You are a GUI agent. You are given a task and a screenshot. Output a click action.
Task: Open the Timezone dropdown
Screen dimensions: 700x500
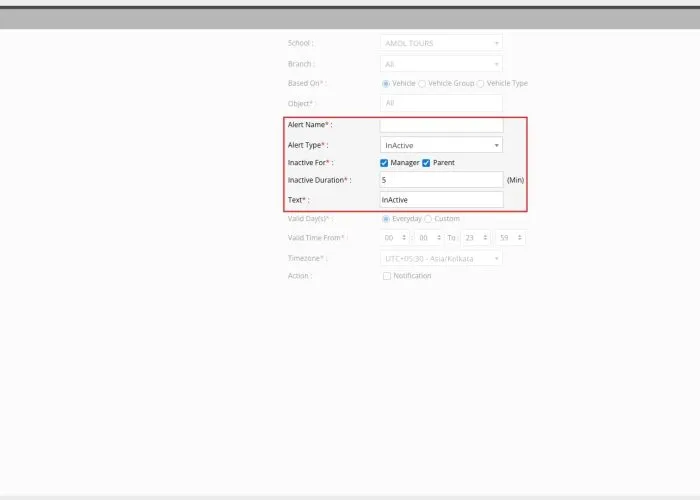click(x=441, y=258)
